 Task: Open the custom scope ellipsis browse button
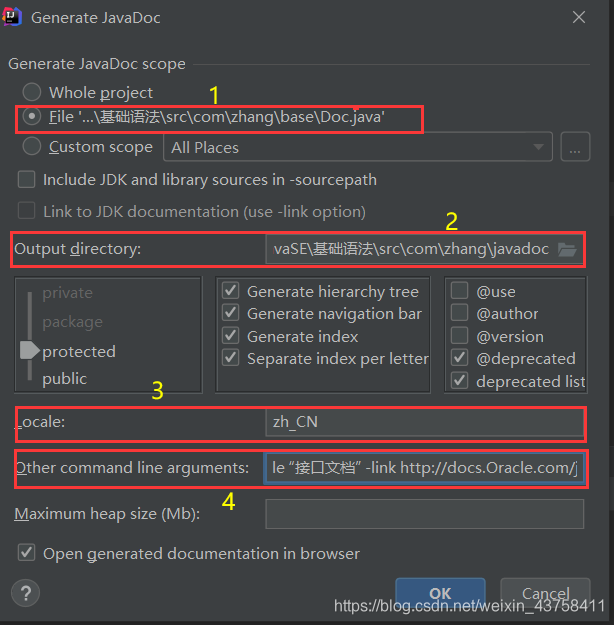(x=575, y=147)
